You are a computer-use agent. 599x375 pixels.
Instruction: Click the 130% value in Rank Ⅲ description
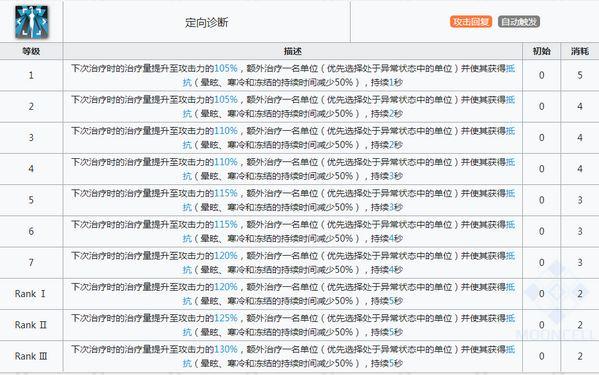[225, 349]
